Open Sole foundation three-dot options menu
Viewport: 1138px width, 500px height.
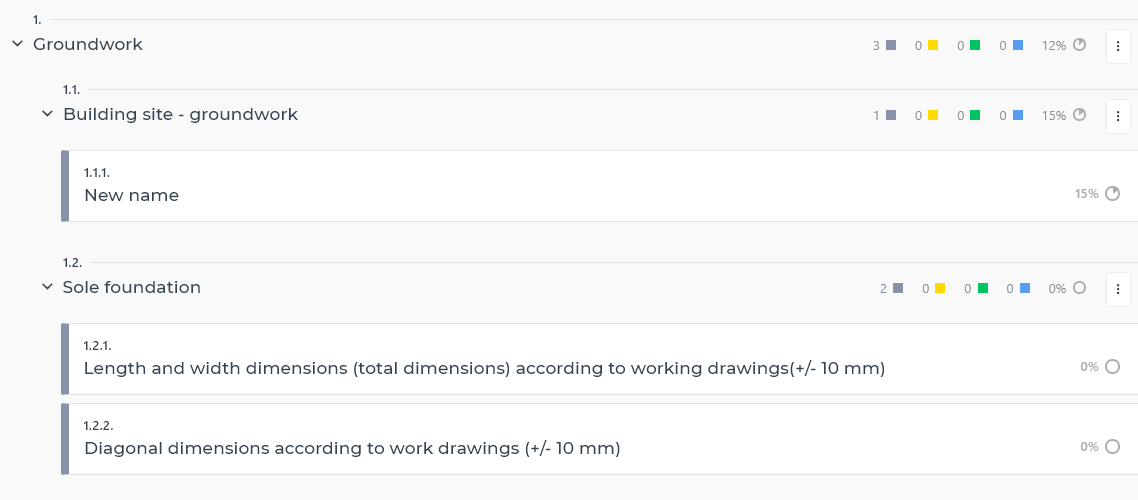coord(1118,289)
